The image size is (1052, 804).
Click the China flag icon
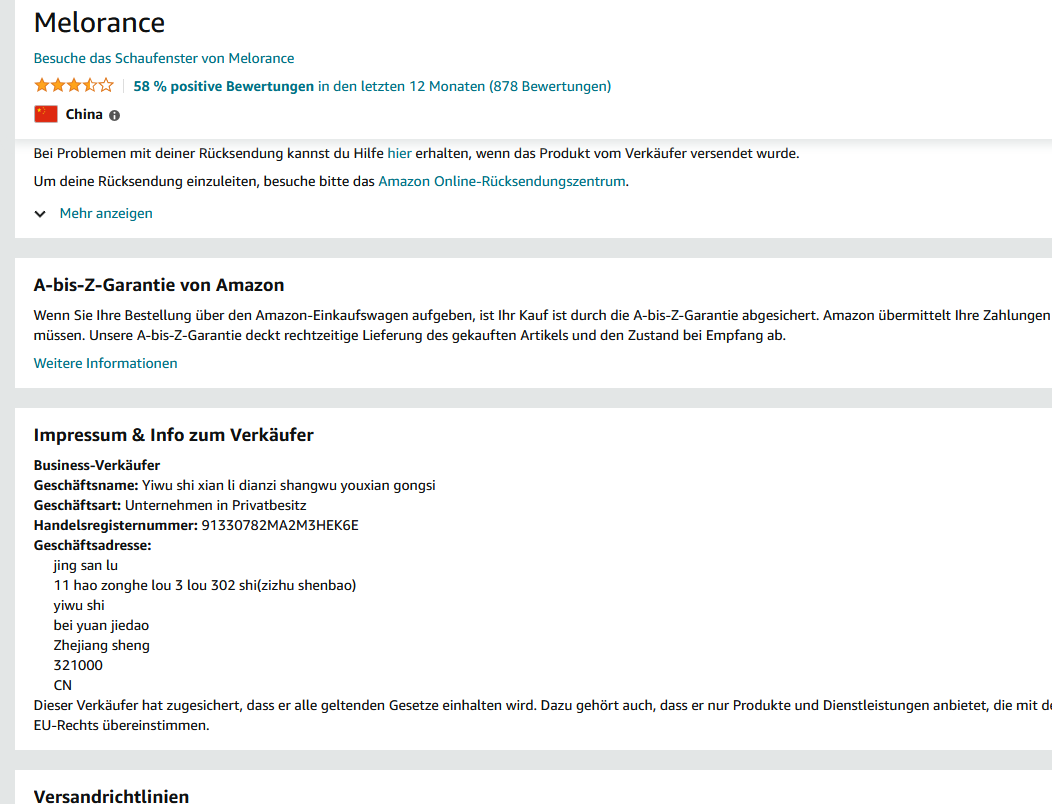click(x=46, y=114)
